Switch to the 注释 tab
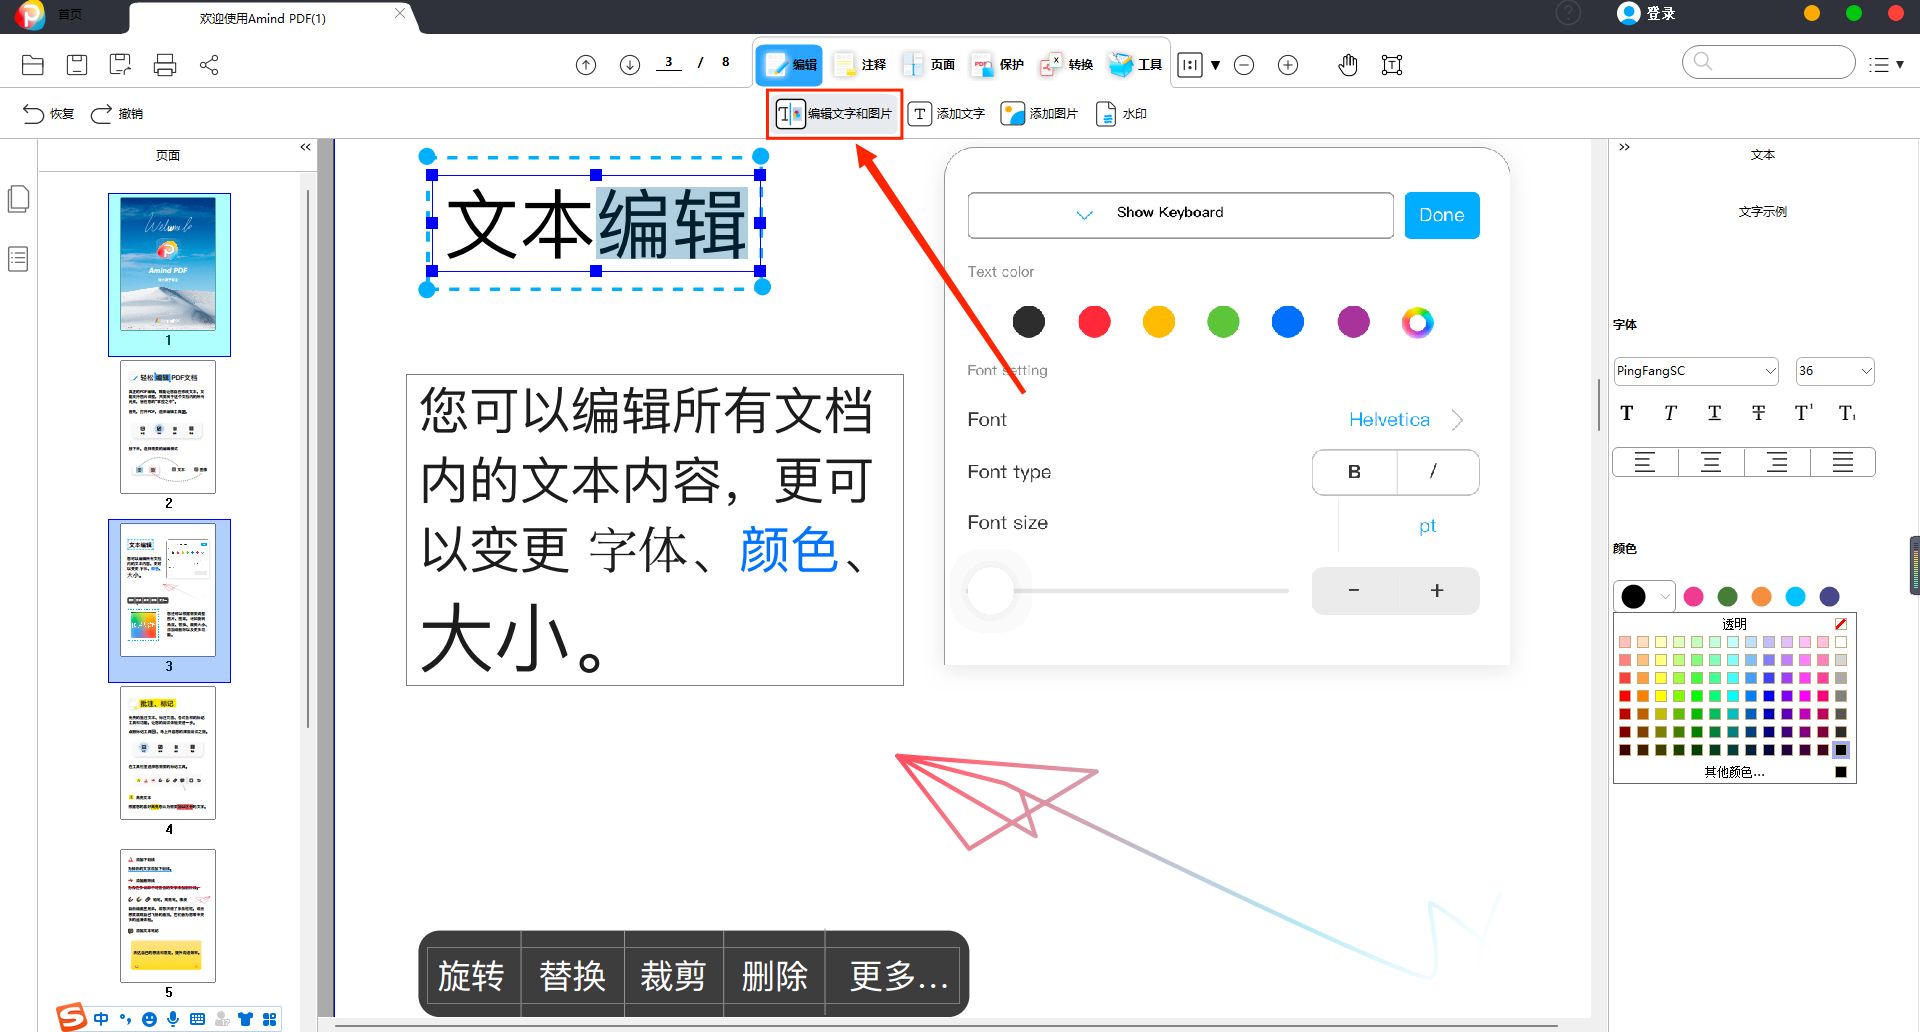 tap(859, 64)
